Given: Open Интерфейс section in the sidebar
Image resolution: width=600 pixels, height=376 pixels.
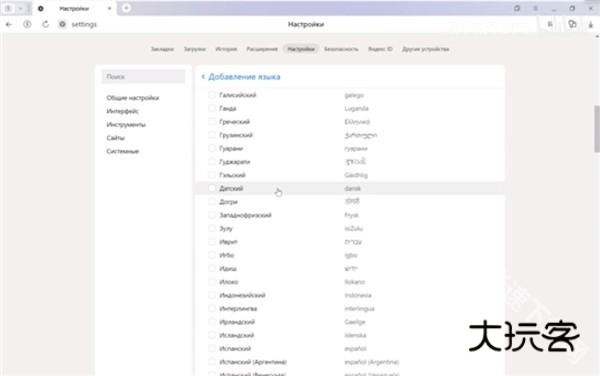Looking at the screenshot, I should pyautogui.click(x=122, y=111).
